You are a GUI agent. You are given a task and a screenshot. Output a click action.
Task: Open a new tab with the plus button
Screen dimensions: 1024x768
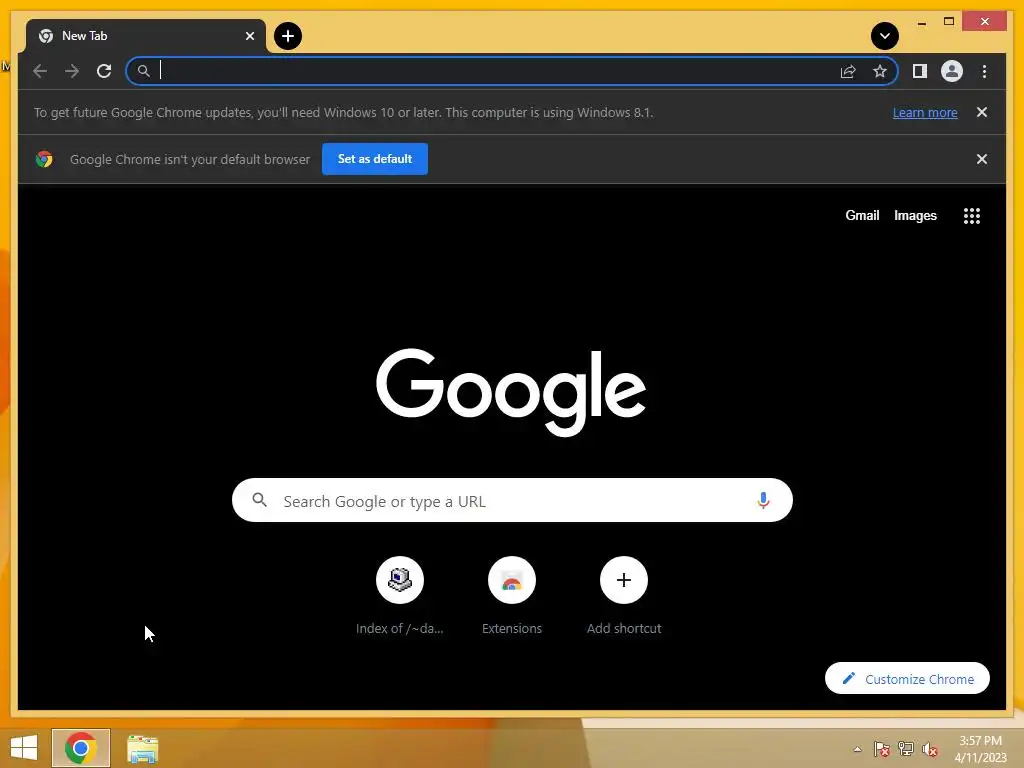(288, 36)
